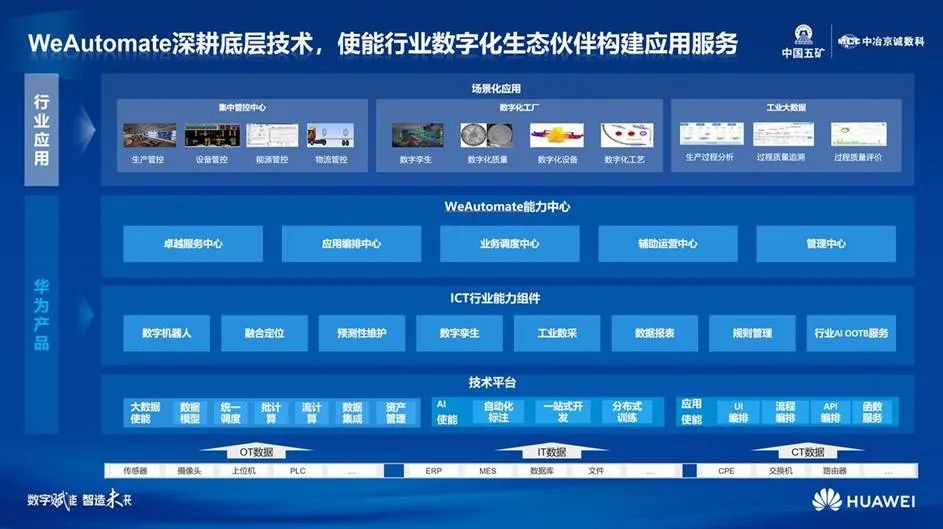943x529 pixels.
Task: Click the 分布式训练 item
Action: (627, 412)
